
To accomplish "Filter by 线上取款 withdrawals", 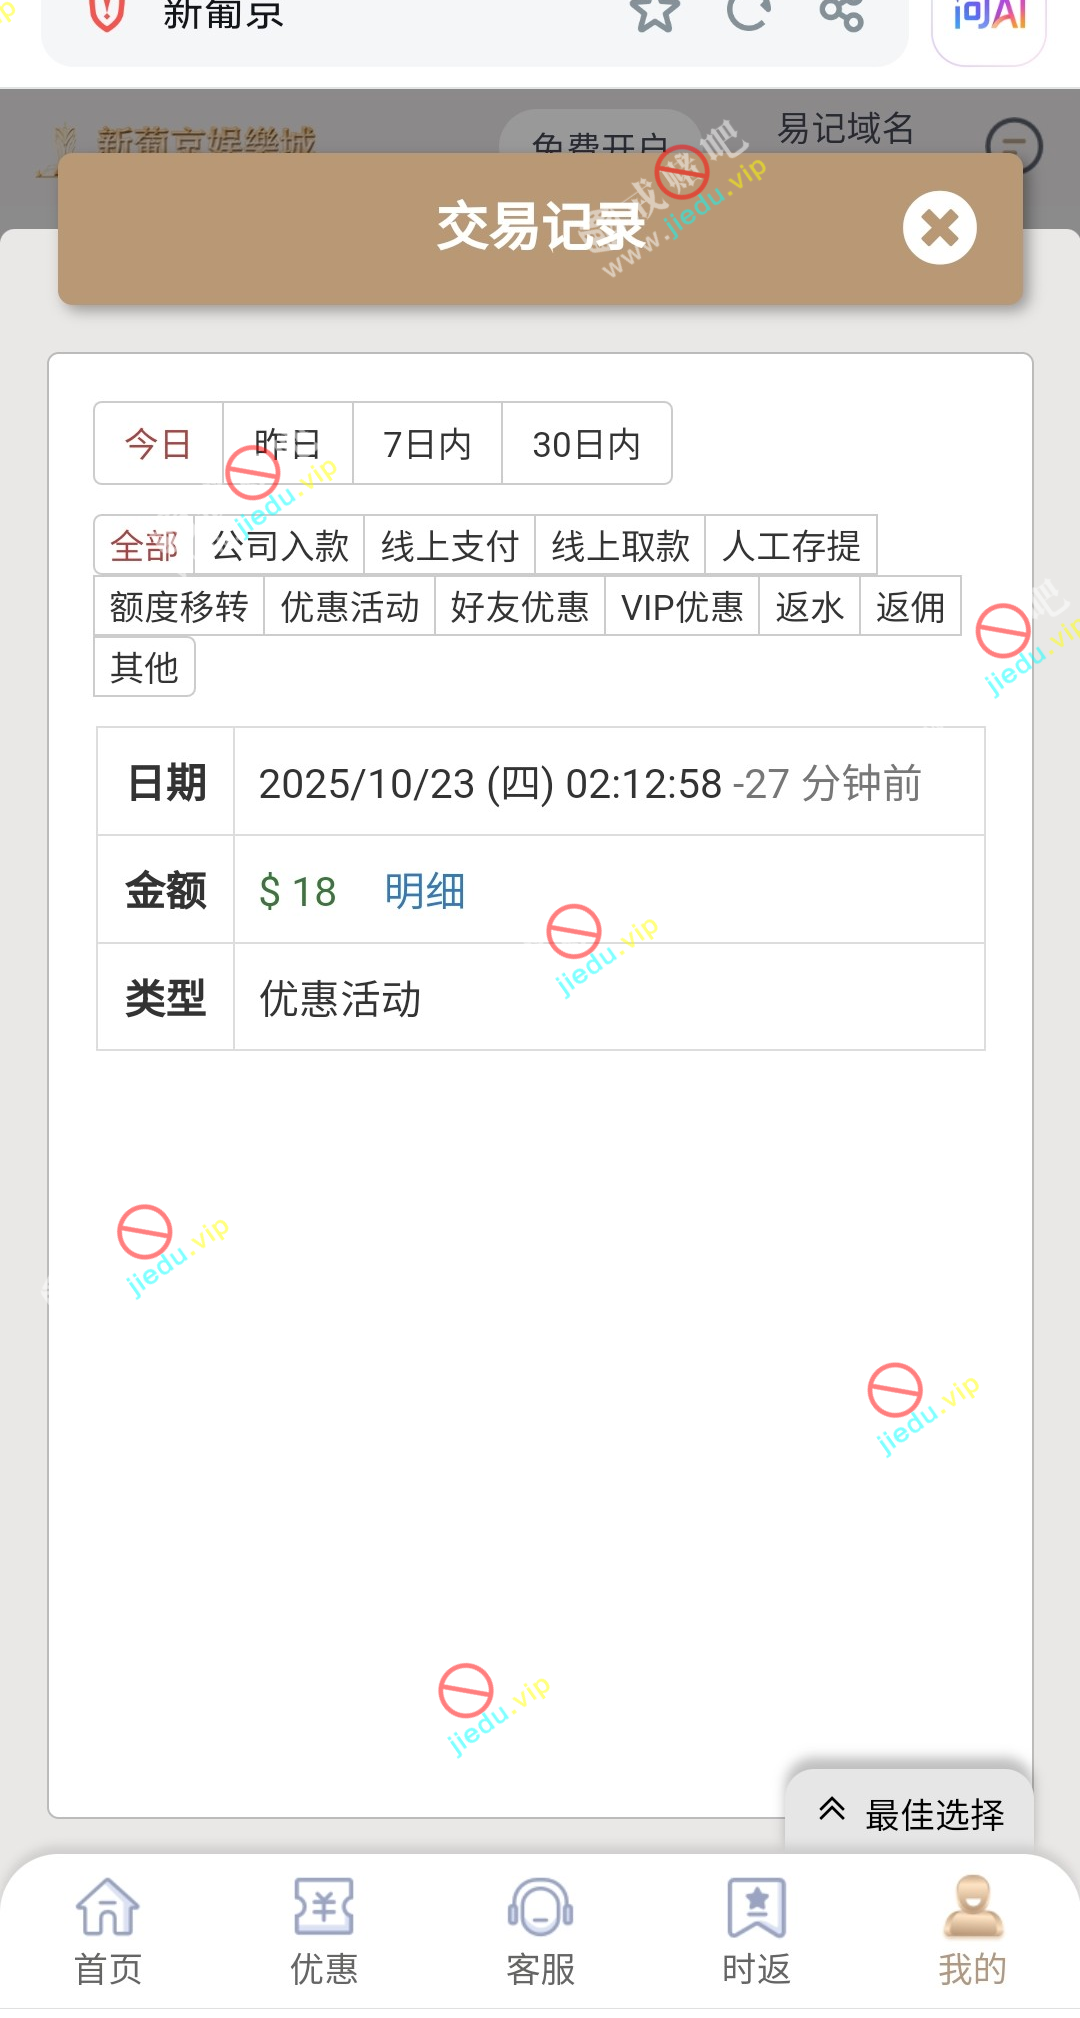I will click(x=620, y=546).
